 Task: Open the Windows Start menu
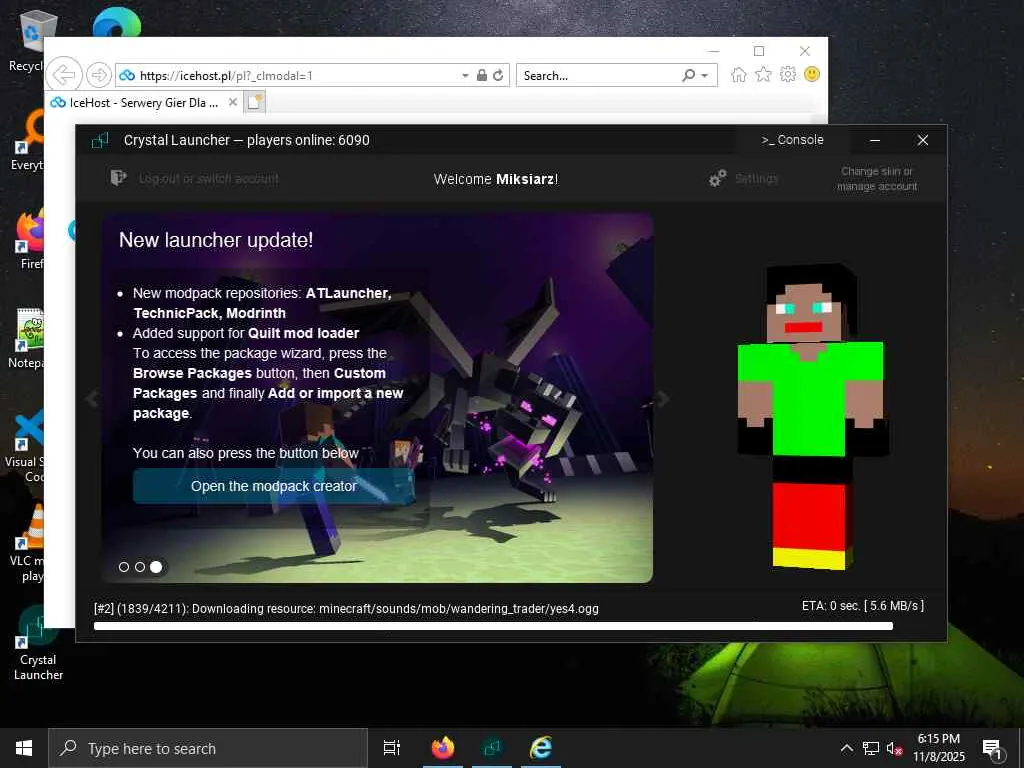click(x=24, y=748)
